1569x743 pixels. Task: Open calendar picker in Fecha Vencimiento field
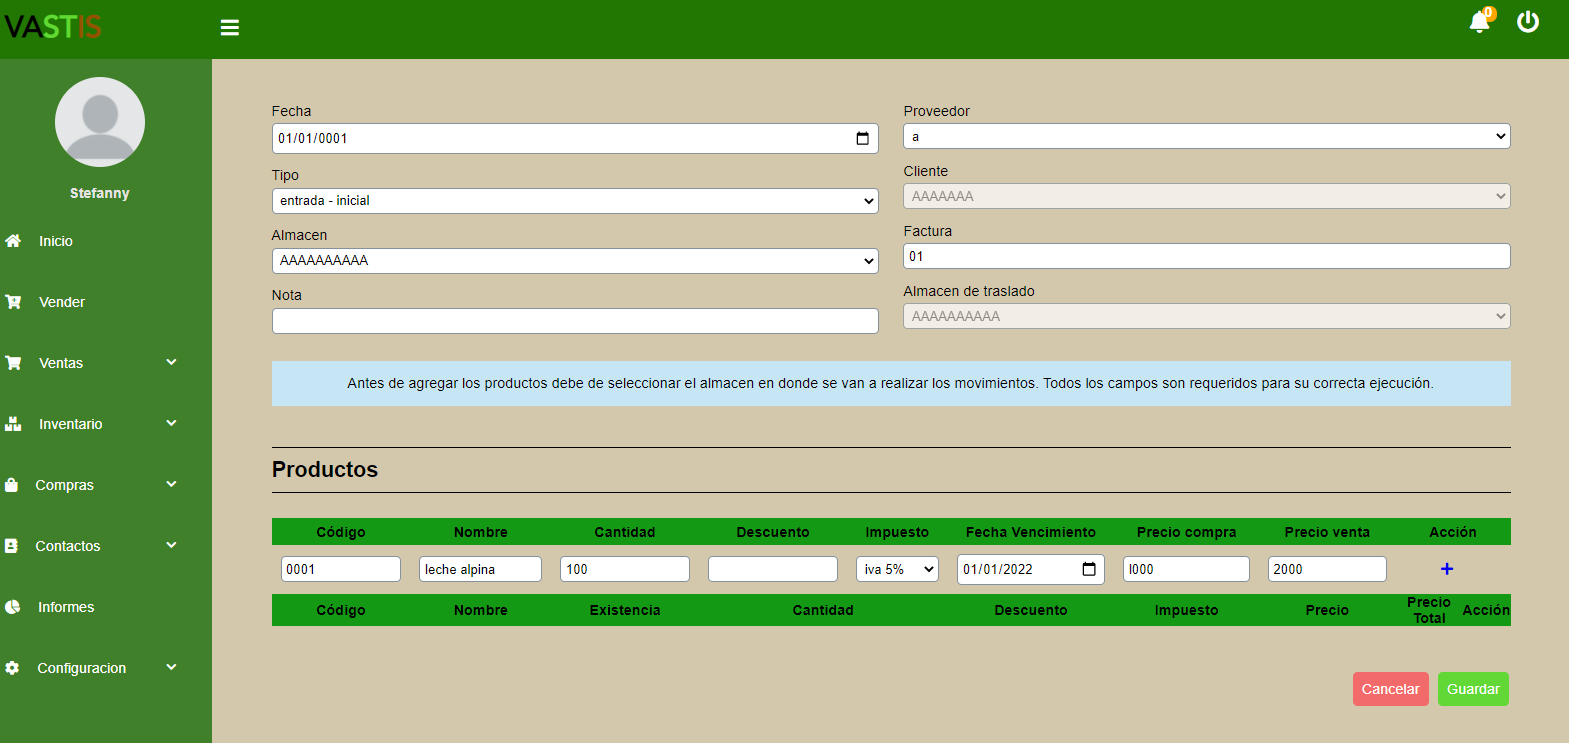pyautogui.click(x=1089, y=569)
